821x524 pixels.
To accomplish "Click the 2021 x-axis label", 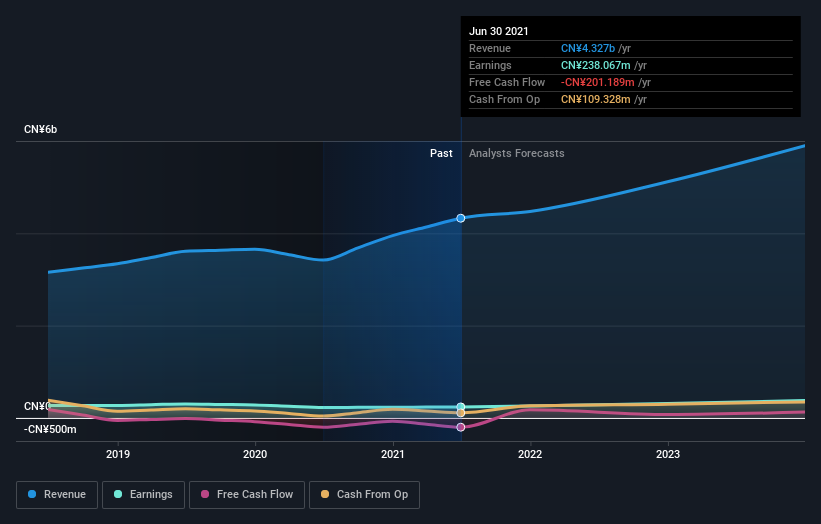I will coord(393,454).
